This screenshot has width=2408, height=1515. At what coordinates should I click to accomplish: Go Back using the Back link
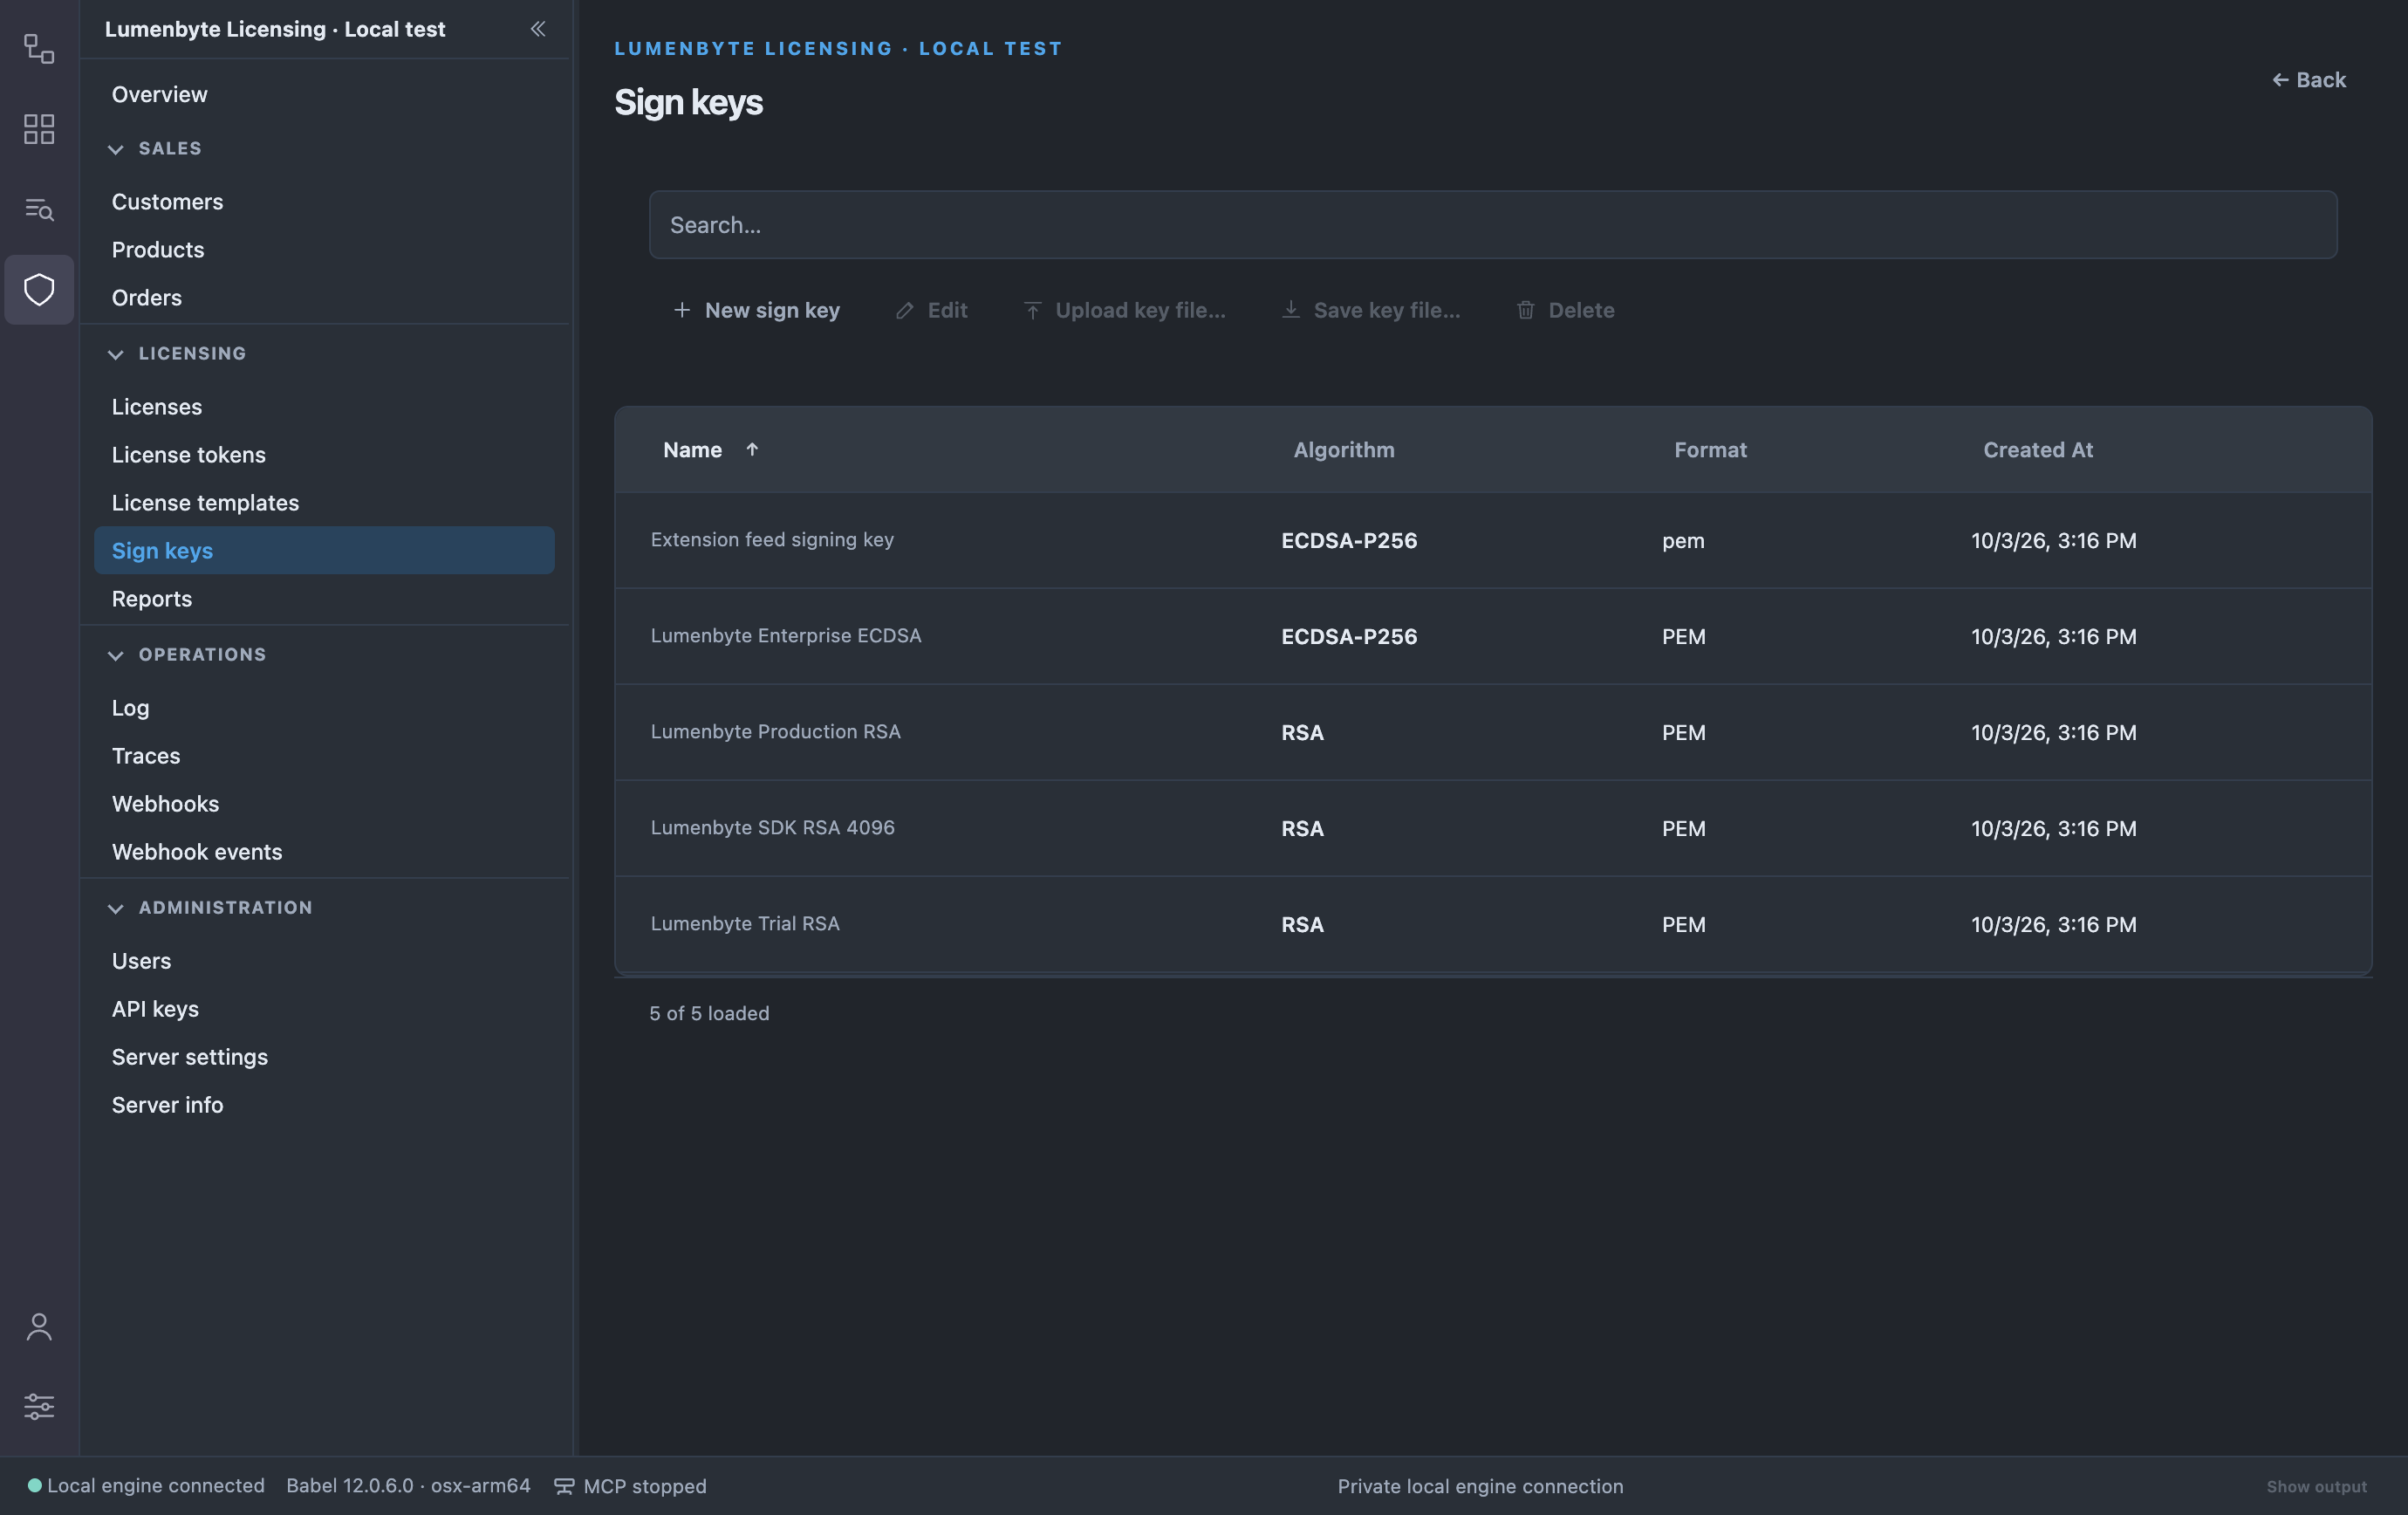(x=2308, y=80)
